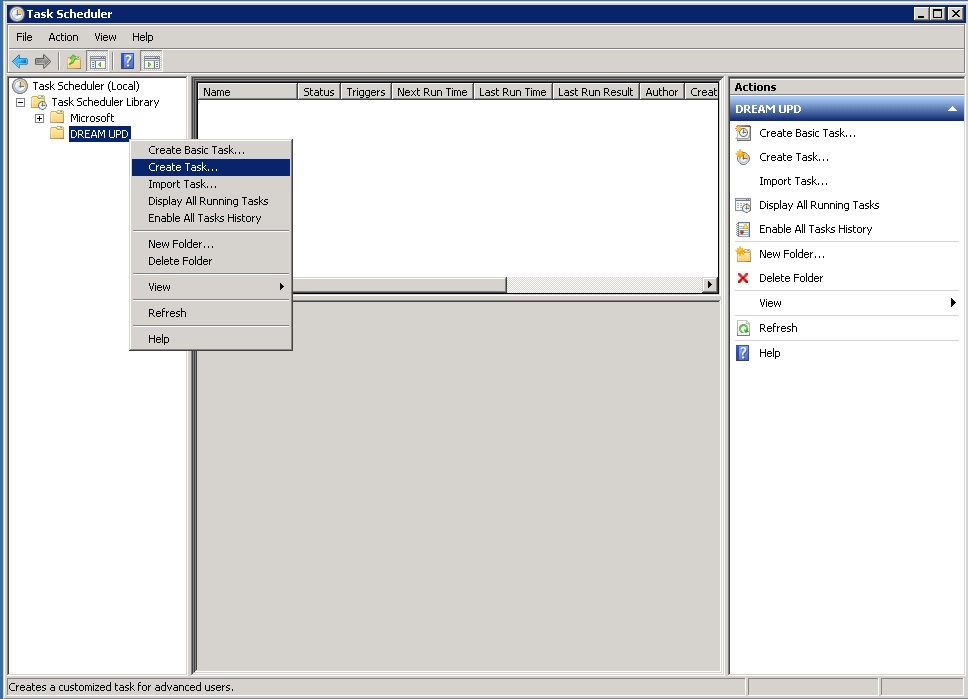The width and height of the screenshot is (968, 699).
Task: Sort by the Last Run Time column header
Action: pyautogui.click(x=512, y=91)
